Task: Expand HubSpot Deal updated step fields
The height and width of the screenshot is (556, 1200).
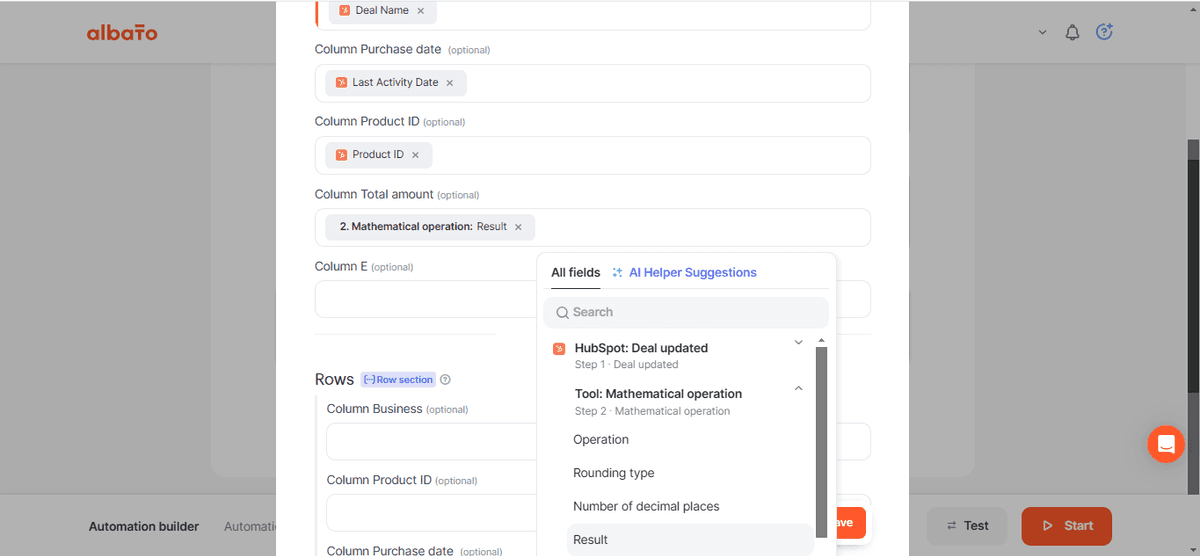Action: [x=798, y=342]
